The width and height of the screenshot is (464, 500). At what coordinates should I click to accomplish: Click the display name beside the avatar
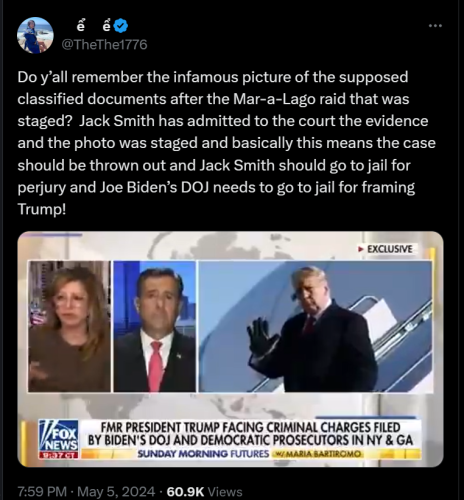coord(94,26)
